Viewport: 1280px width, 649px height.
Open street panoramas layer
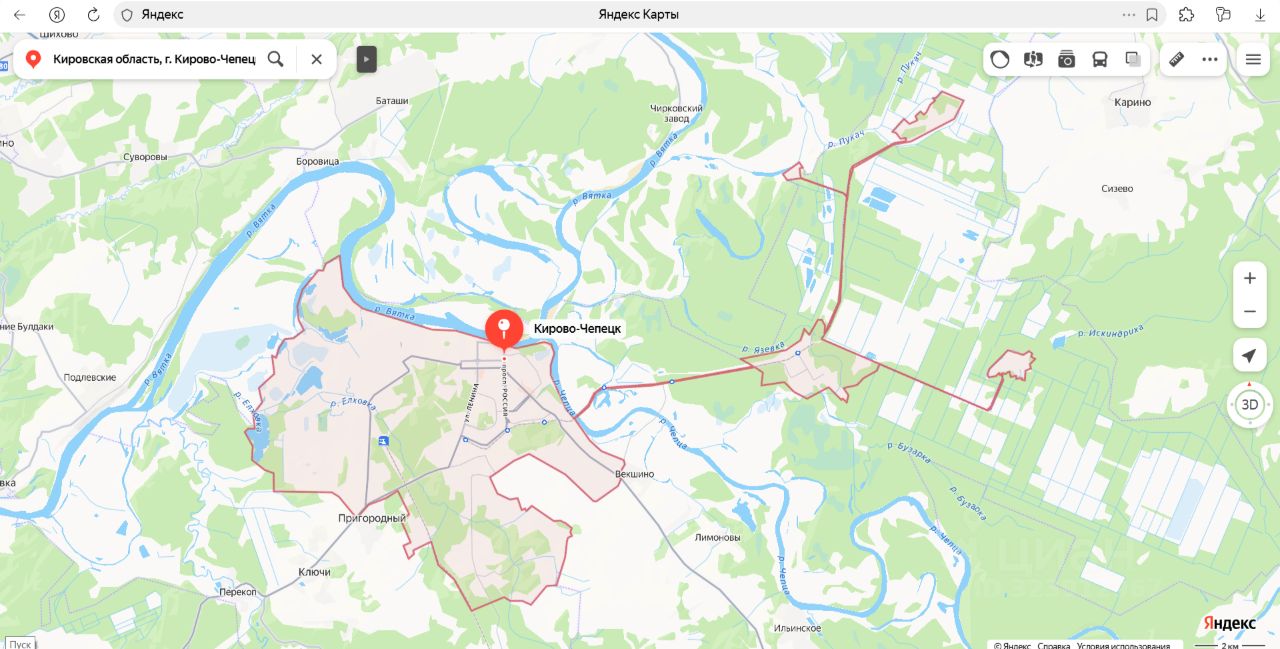click(x=1033, y=59)
